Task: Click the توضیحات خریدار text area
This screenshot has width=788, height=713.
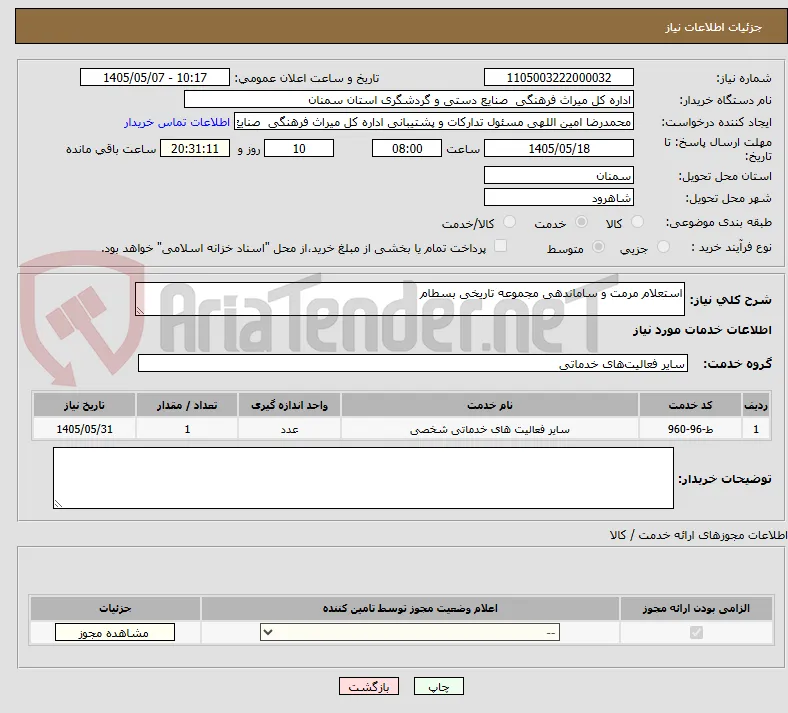Action: click(x=363, y=478)
